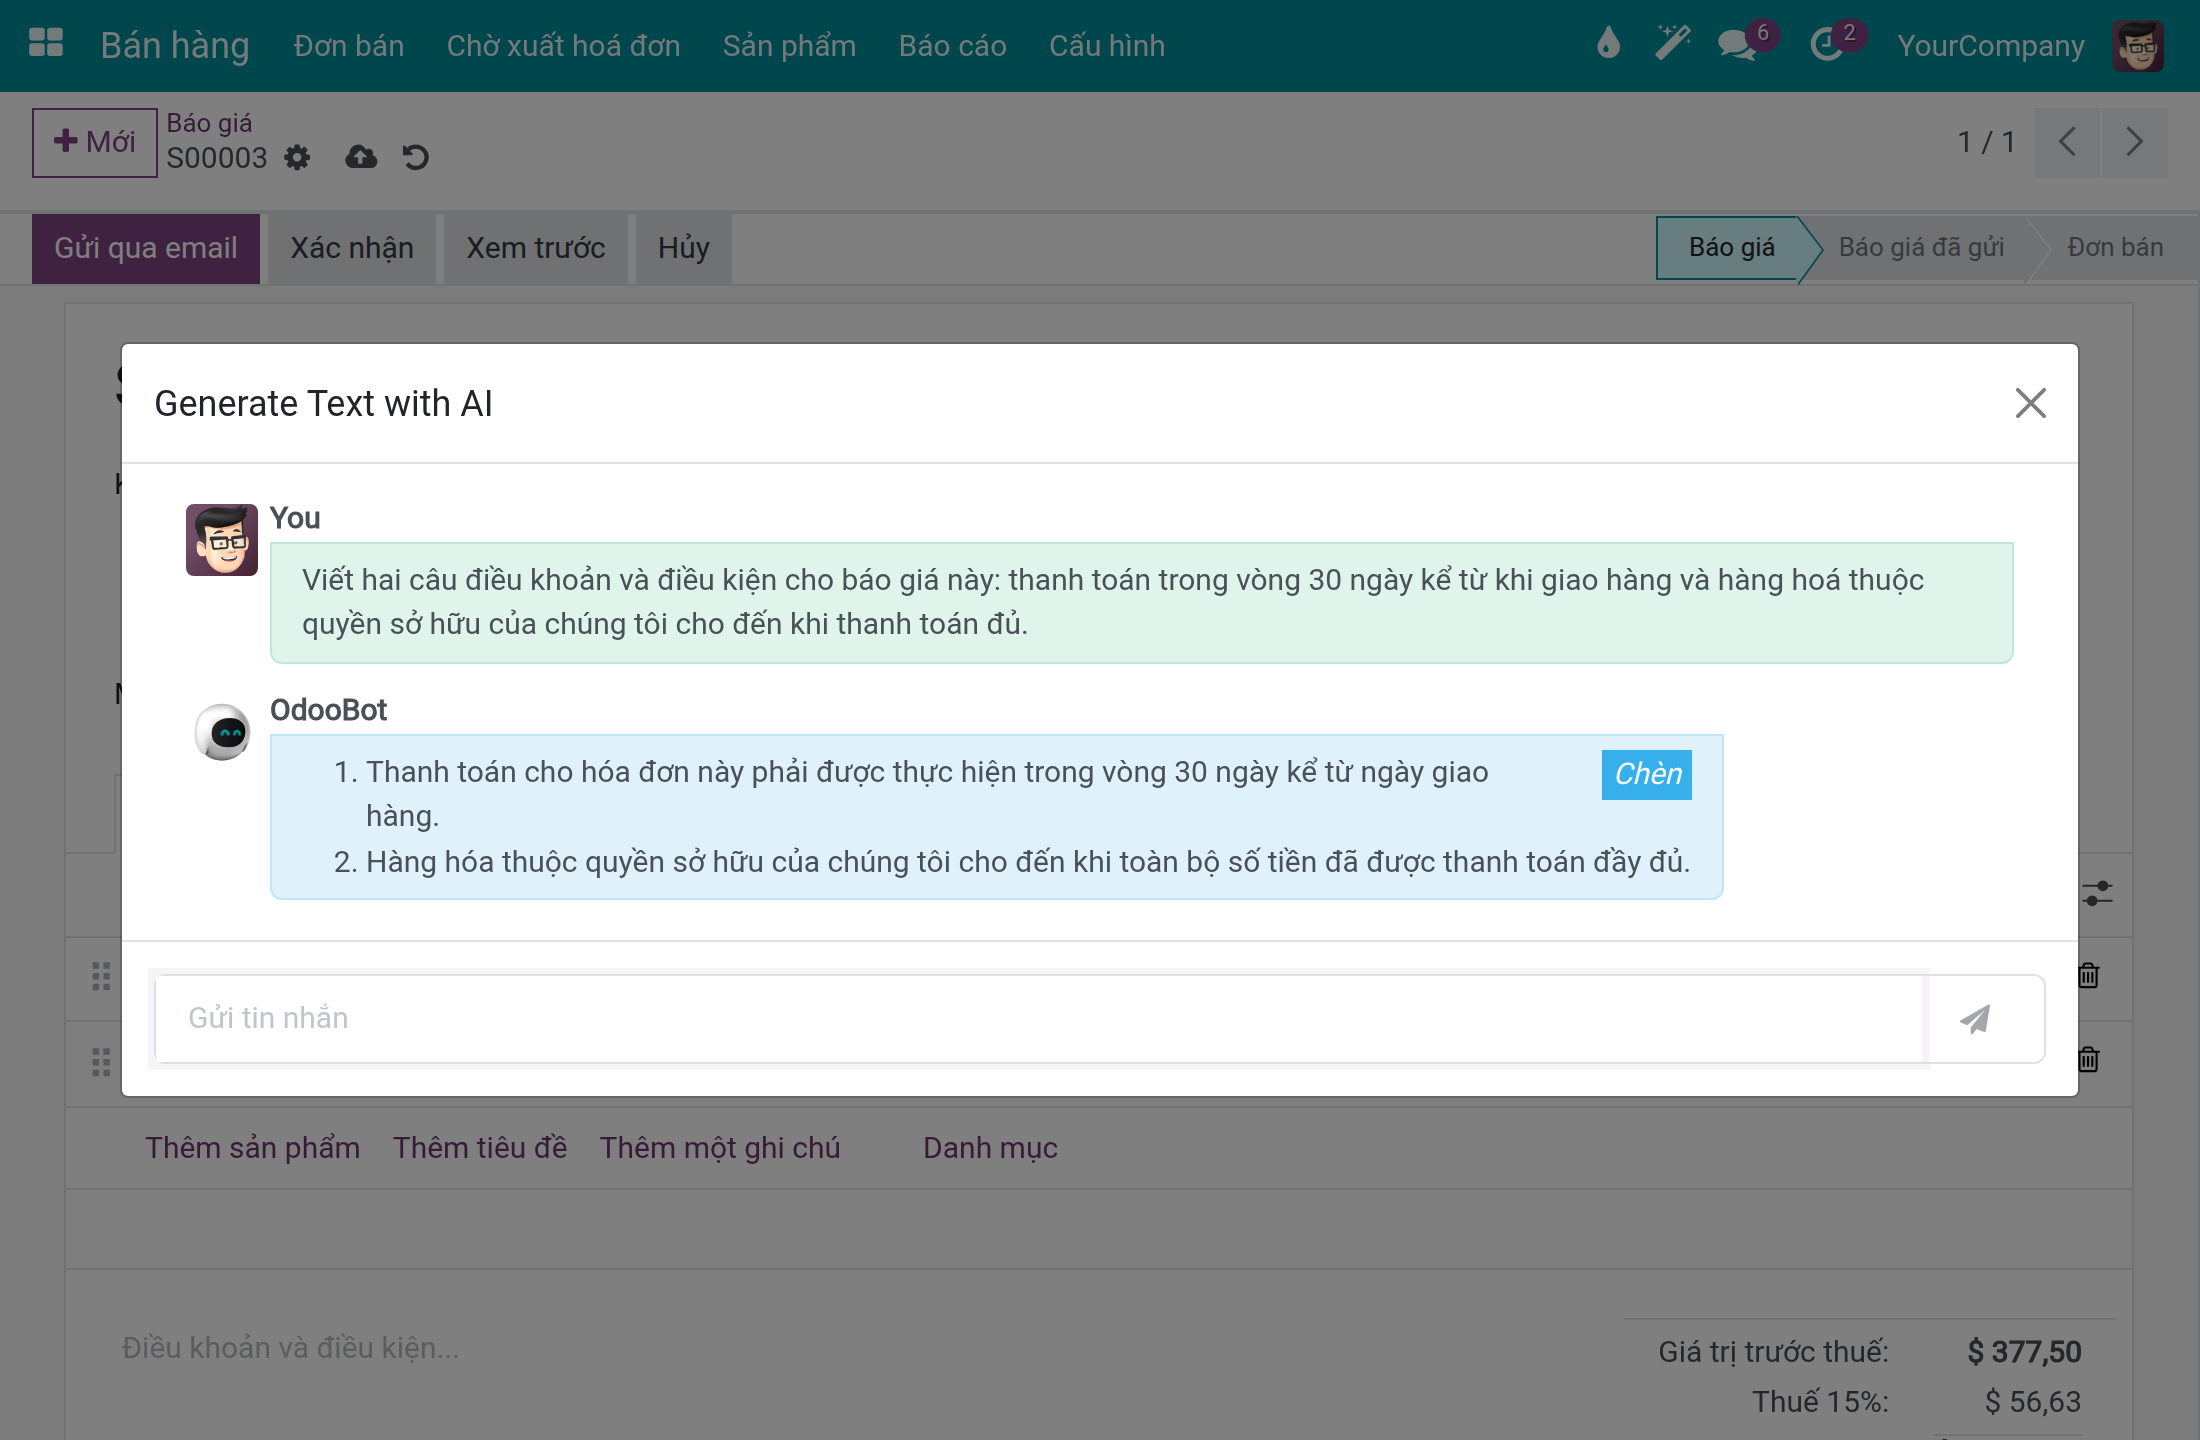This screenshot has width=2200, height=1440.
Task: Open user avatar menu in top bar
Action: tap(2138, 46)
